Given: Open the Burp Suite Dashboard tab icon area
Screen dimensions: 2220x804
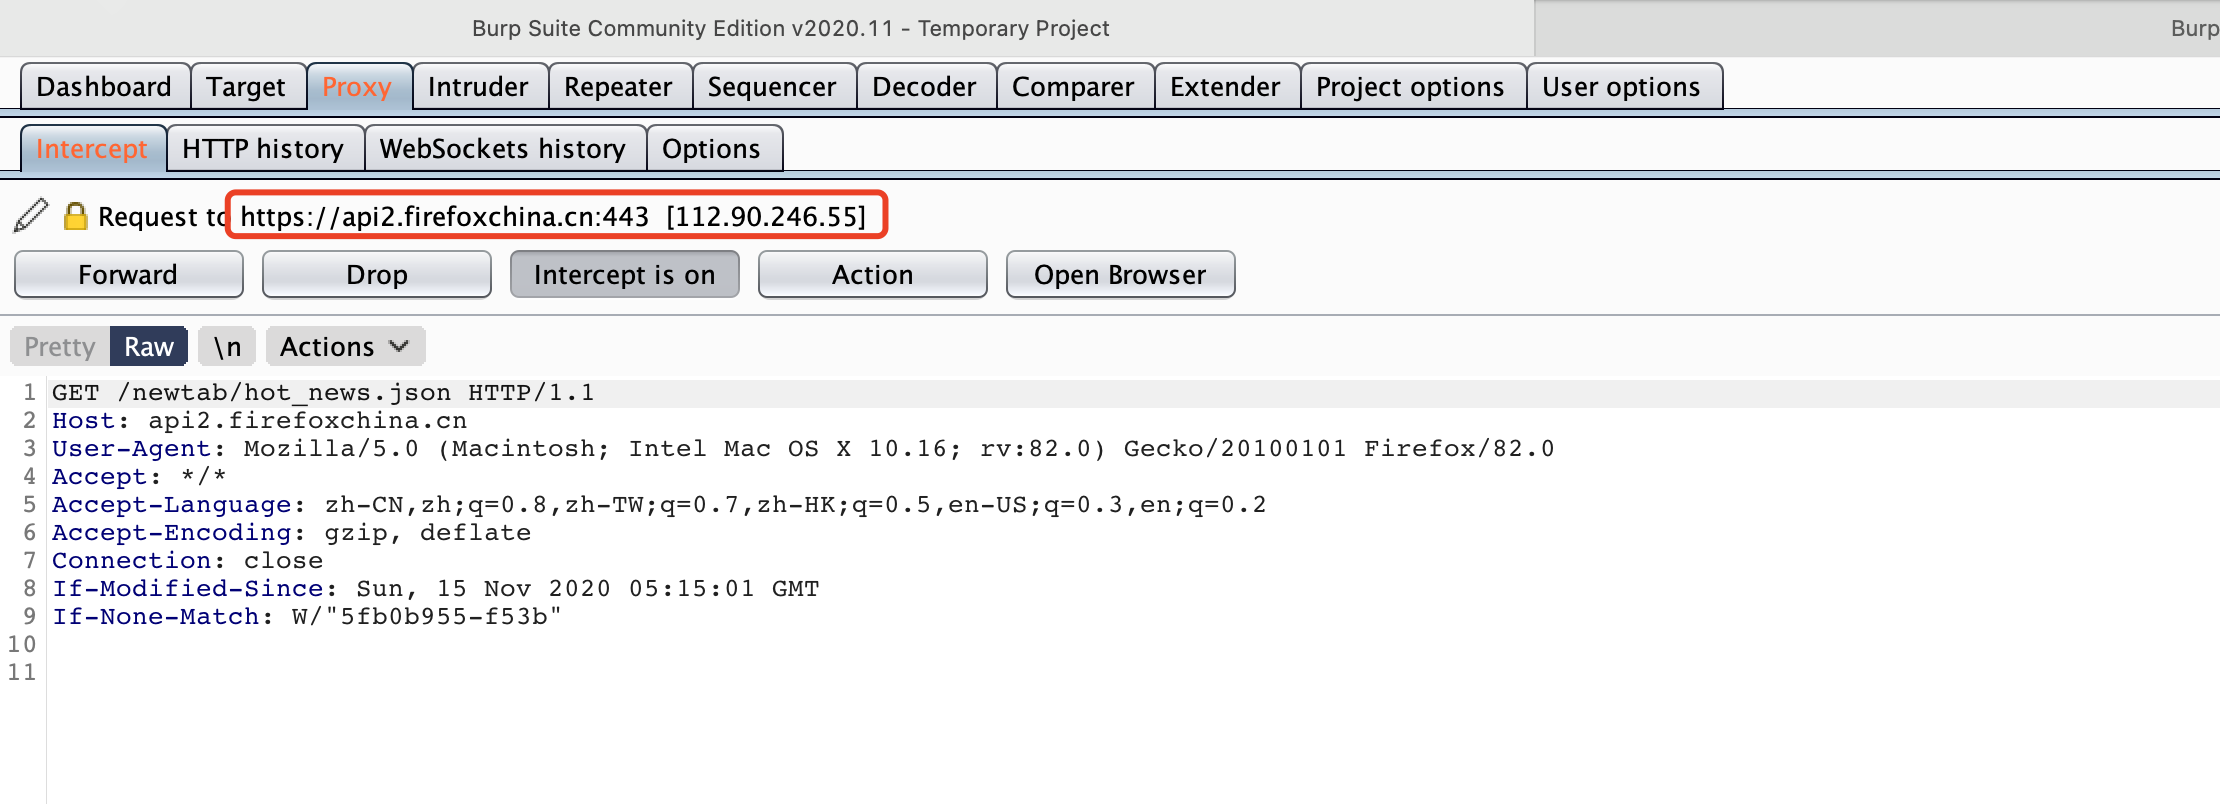Looking at the screenshot, I should coord(104,86).
